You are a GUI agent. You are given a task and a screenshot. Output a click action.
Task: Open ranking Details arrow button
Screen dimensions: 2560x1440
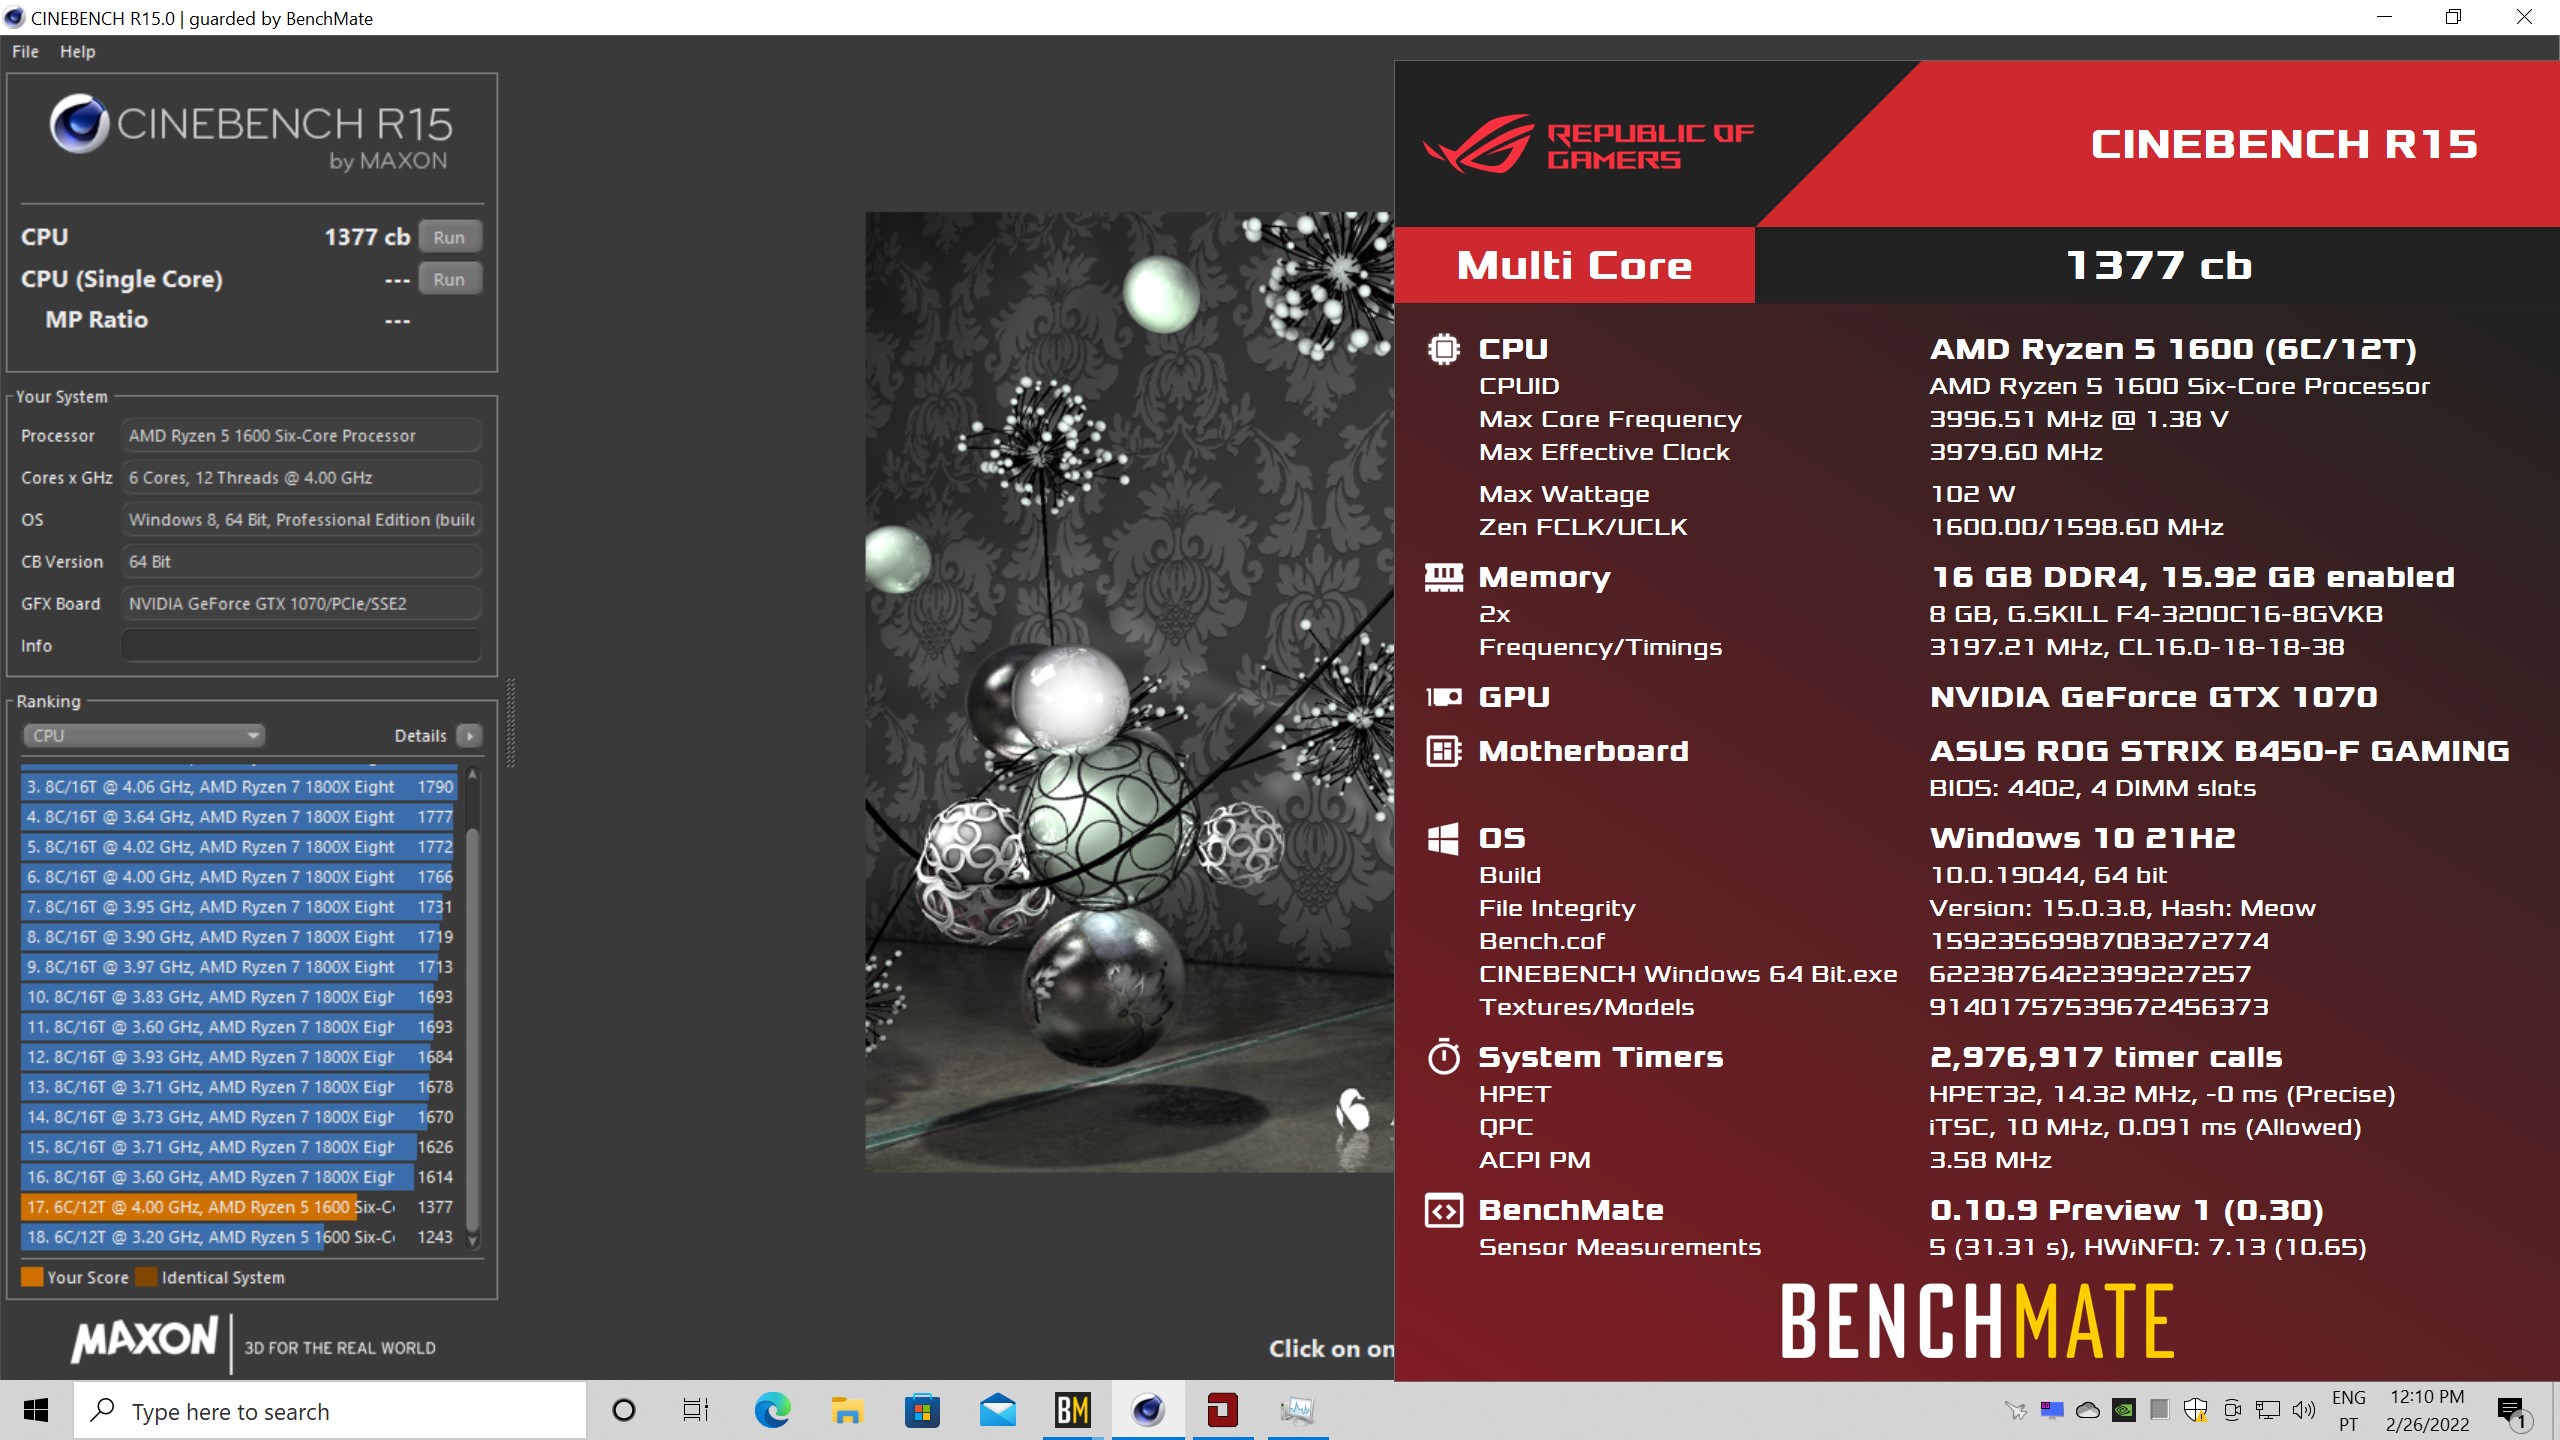469,736
